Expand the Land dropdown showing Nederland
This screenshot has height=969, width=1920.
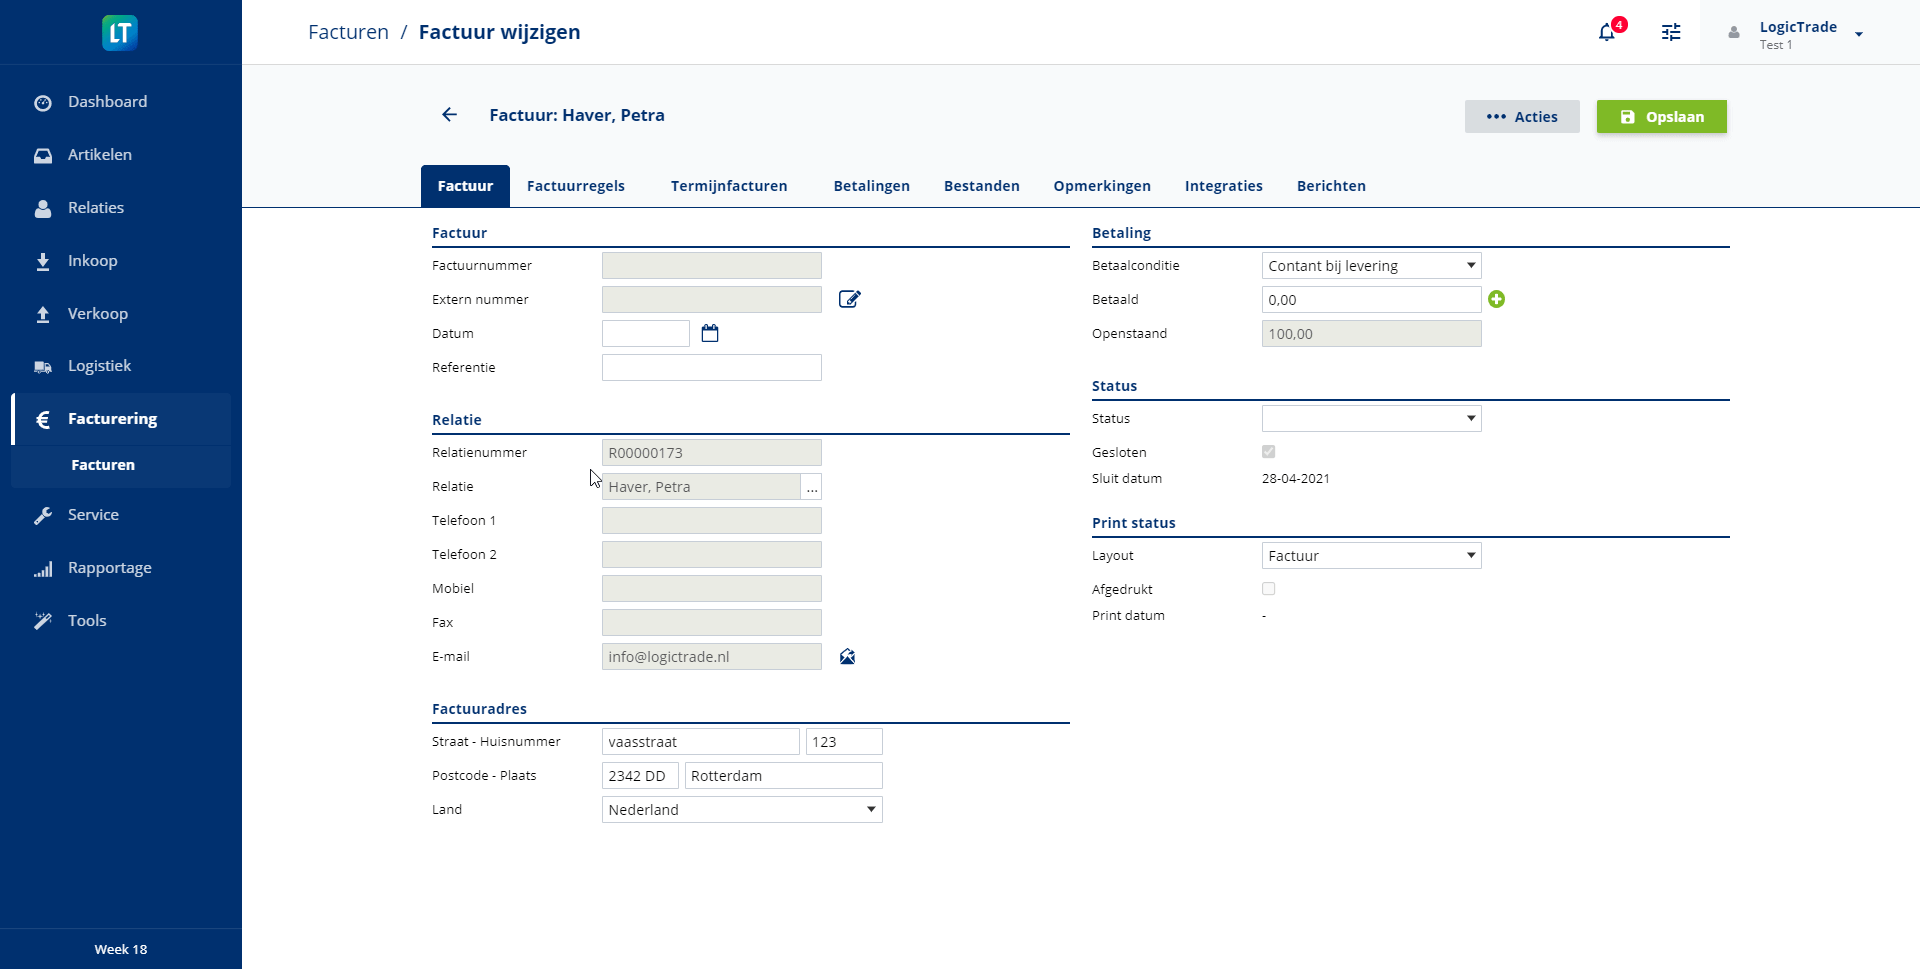(741, 810)
